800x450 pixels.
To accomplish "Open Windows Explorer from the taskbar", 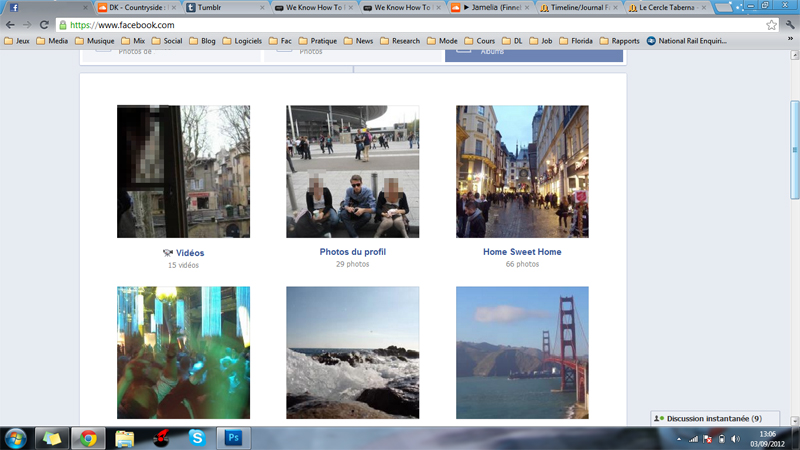I will (x=124, y=438).
